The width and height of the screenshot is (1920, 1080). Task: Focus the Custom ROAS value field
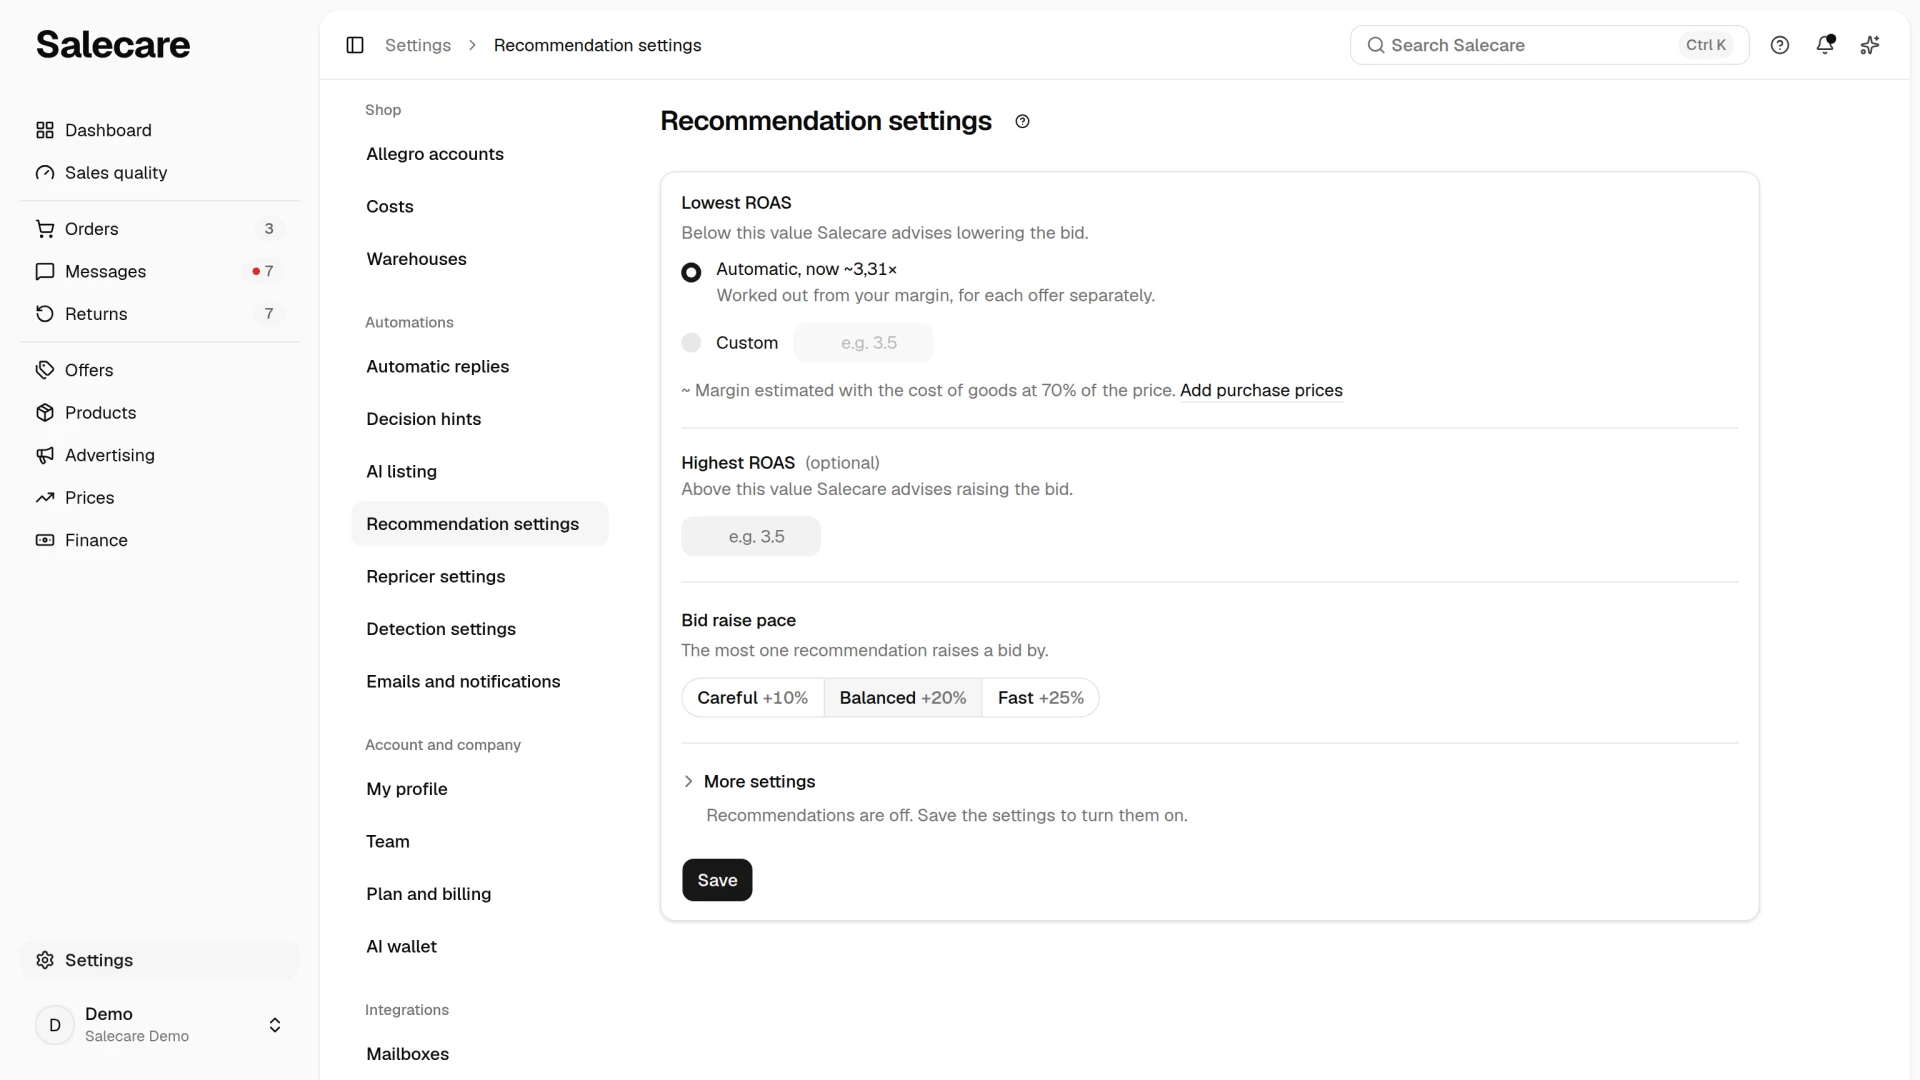pos(863,343)
